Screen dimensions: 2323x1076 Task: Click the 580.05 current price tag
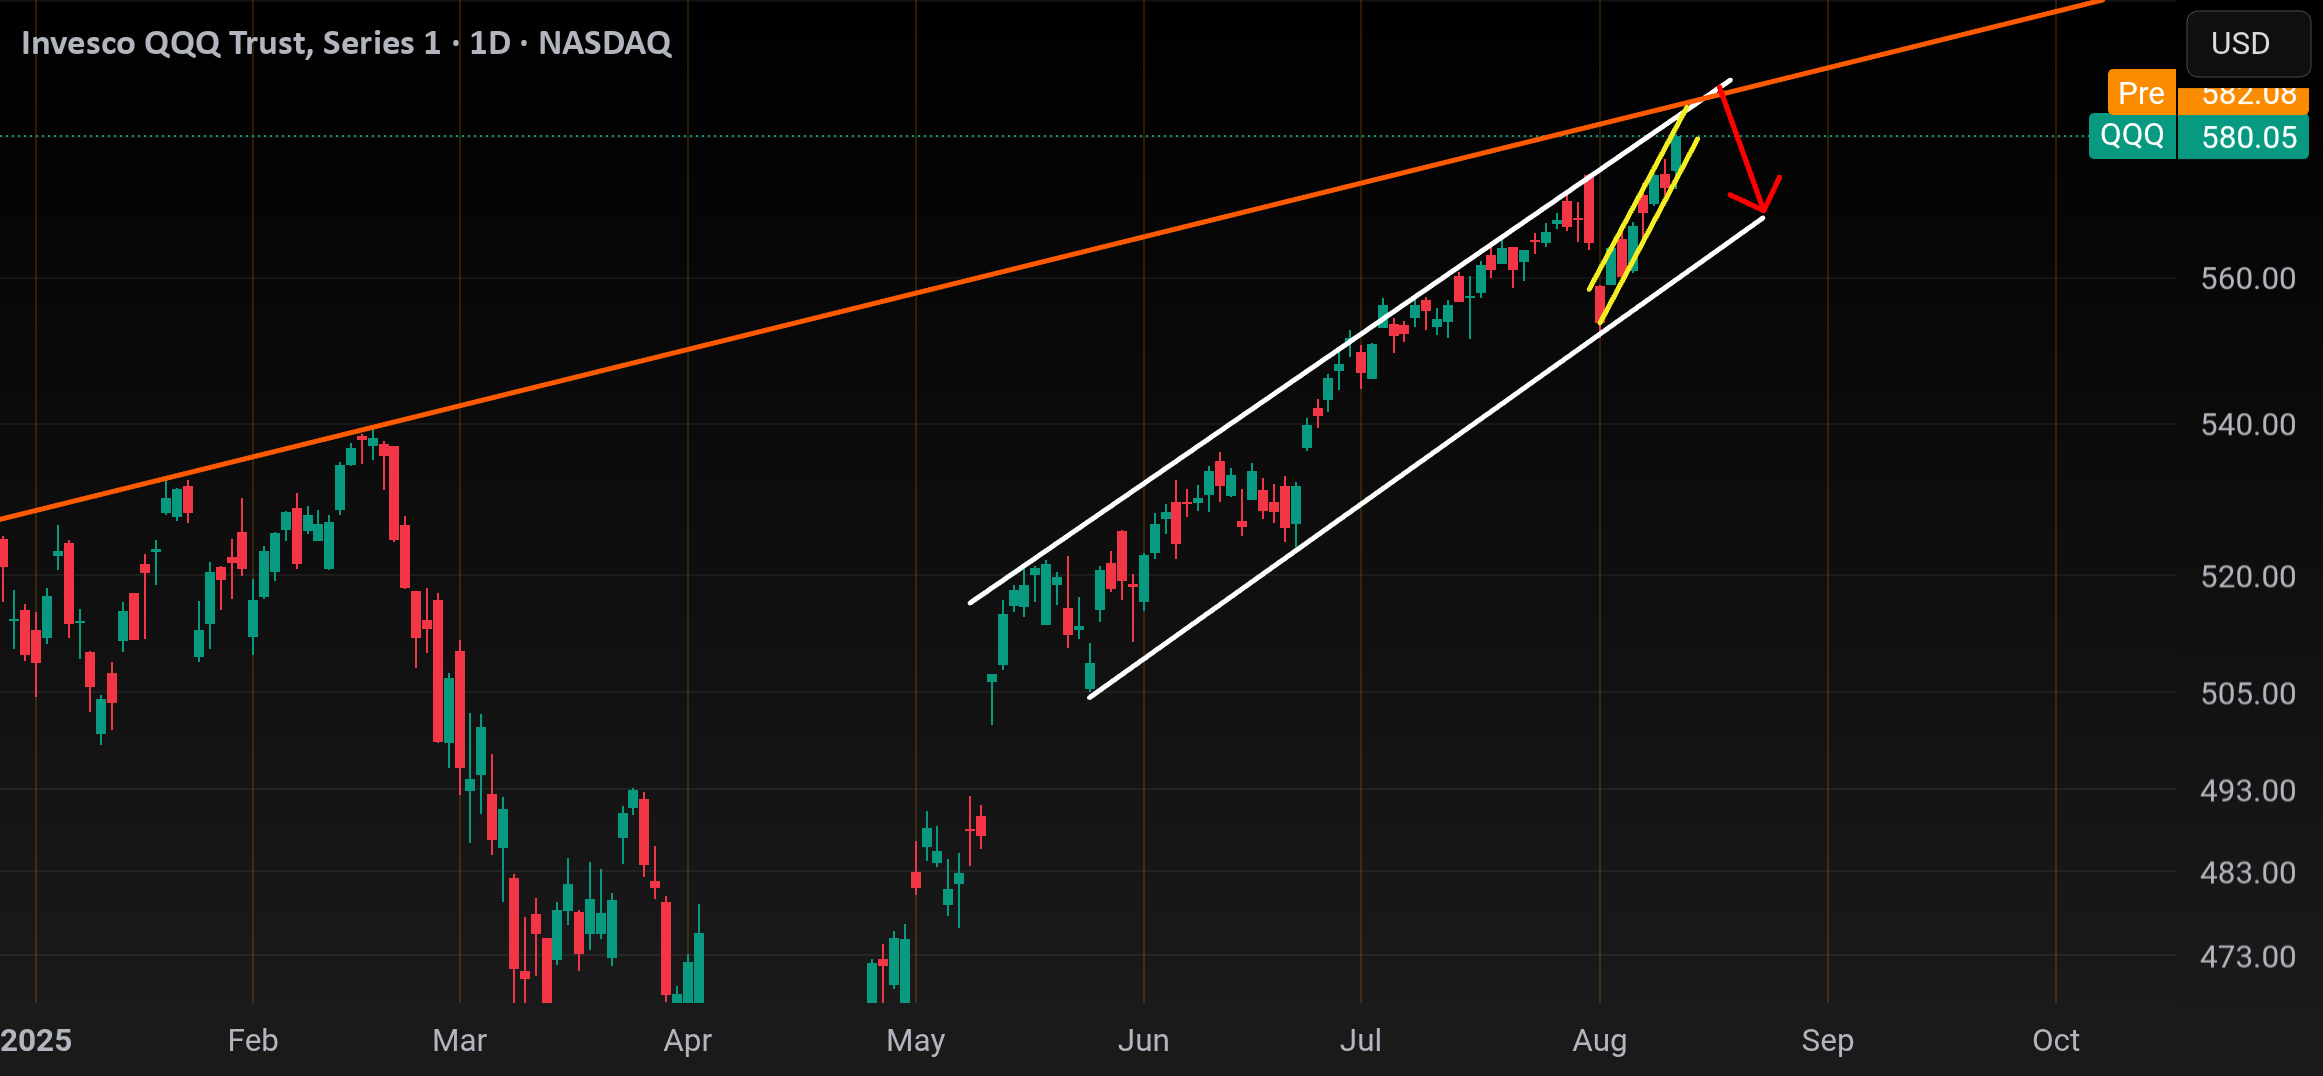click(x=2243, y=136)
